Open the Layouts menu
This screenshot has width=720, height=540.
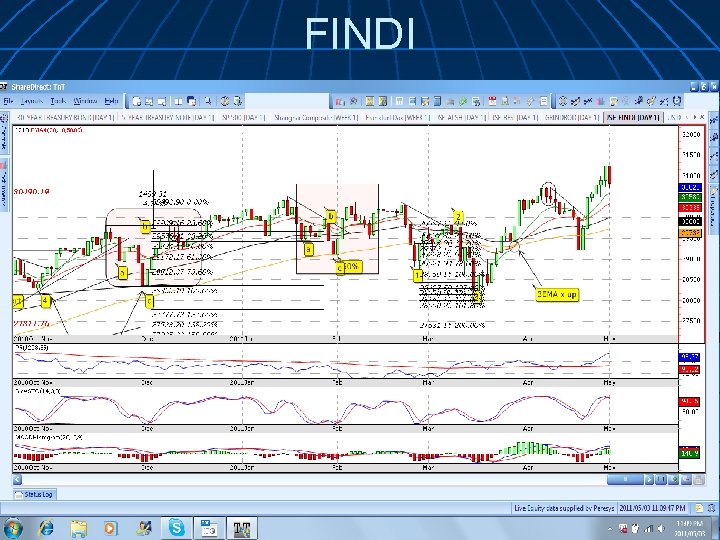(32, 101)
